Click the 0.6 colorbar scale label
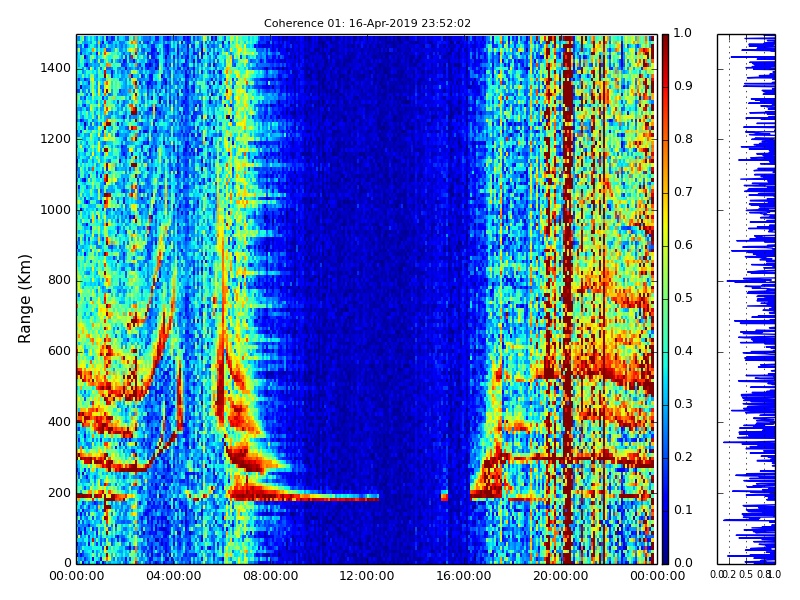Viewport: 800px width, 600px height. (x=683, y=245)
